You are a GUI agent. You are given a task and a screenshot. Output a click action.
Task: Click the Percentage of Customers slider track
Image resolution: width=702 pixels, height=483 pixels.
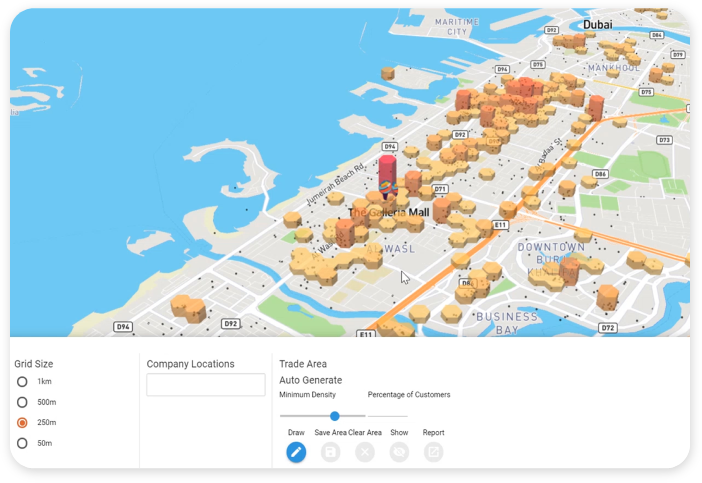pyautogui.click(x=388, y=416)
